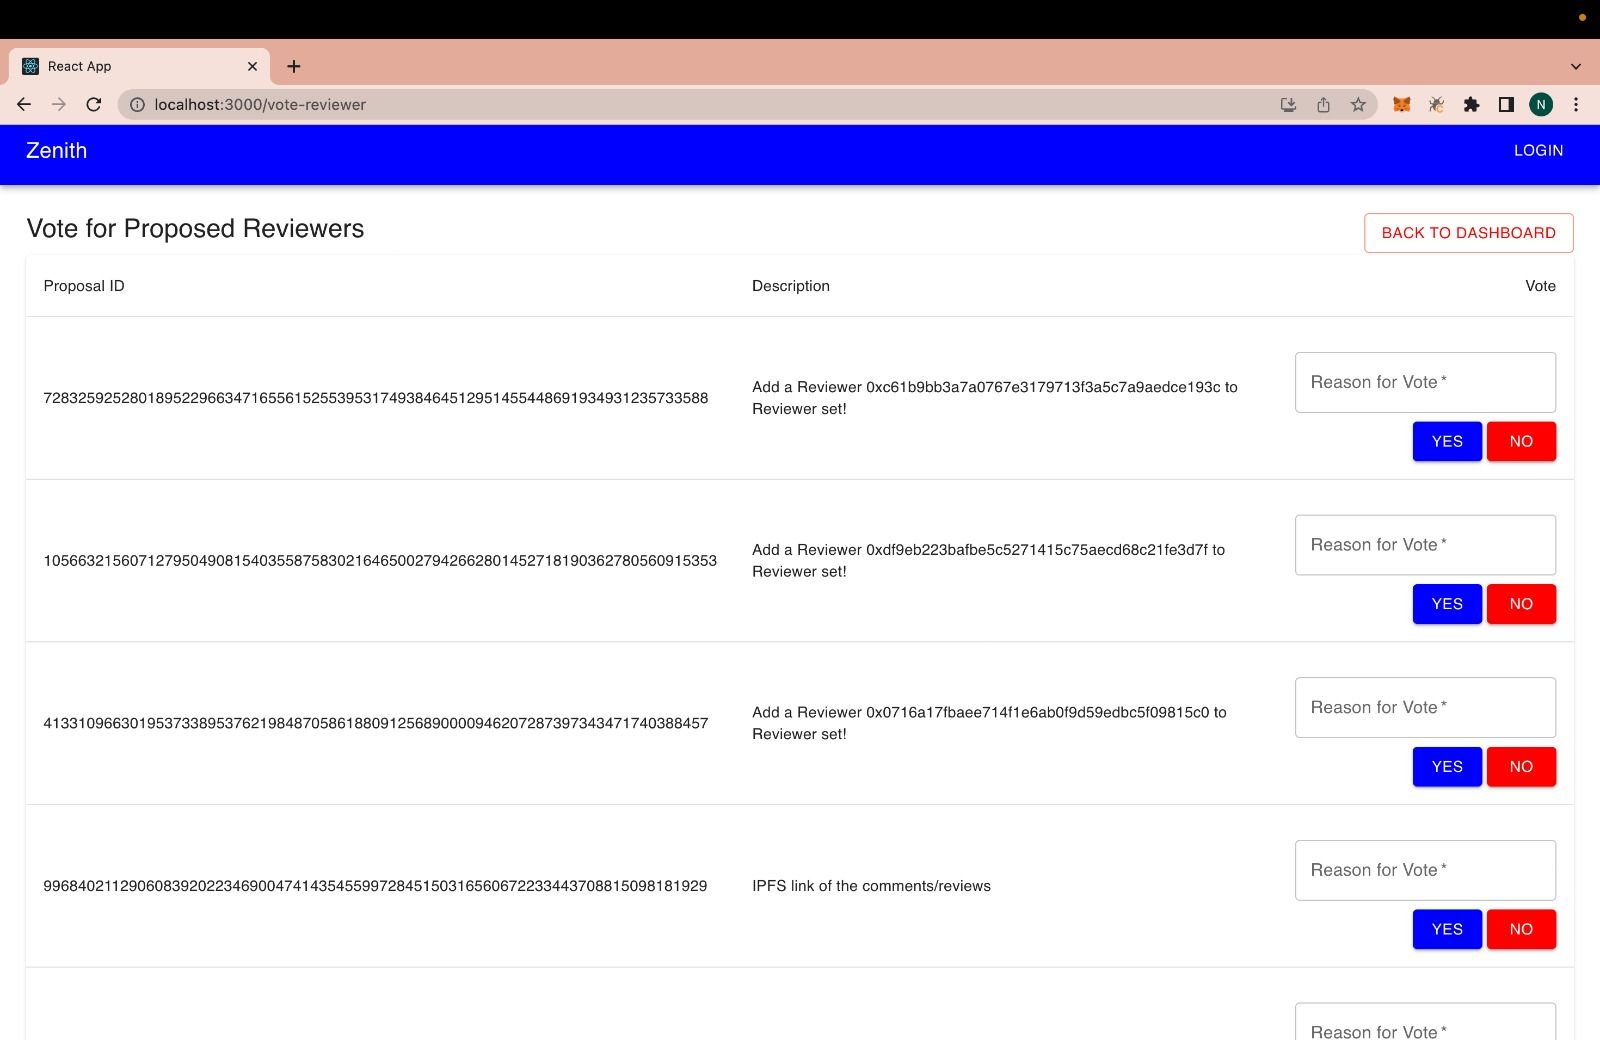
Task: Focus Reason for Vote for proposal 7283259...
Action: (x=1425, y=382)
